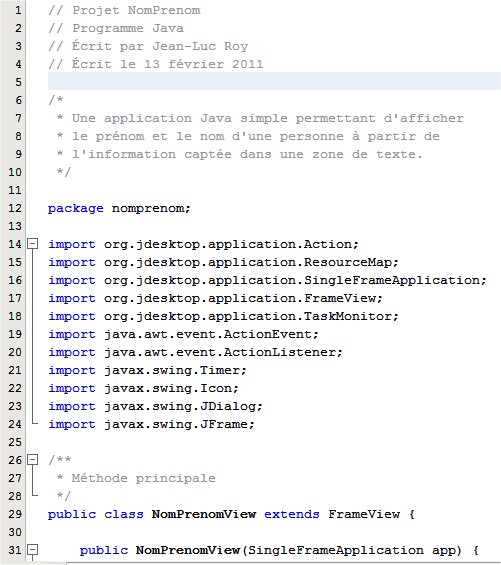
Task: Click the 'app' parameter in constructor signature
Action: point(444,551)
